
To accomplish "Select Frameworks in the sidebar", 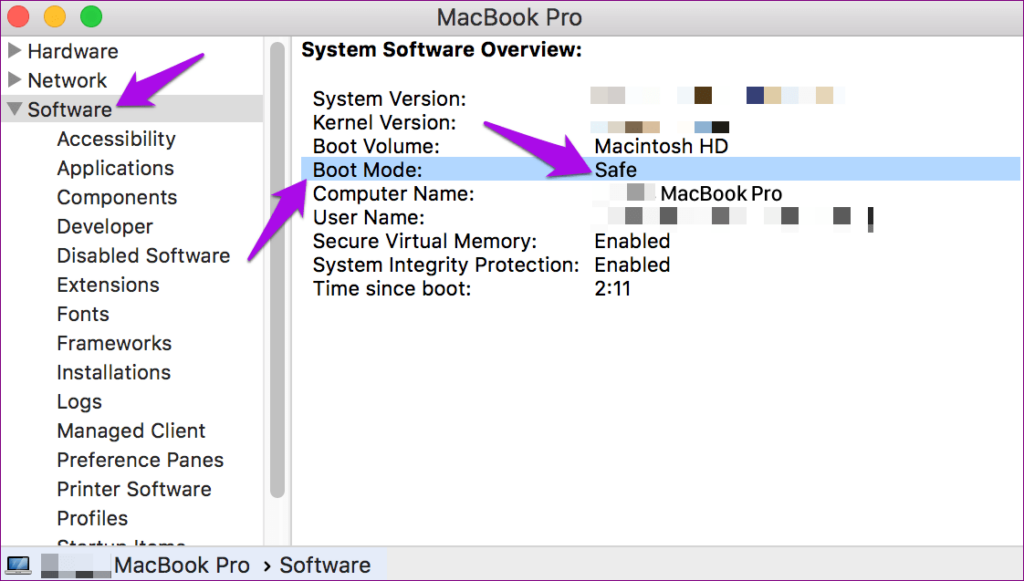I will 114,343.
